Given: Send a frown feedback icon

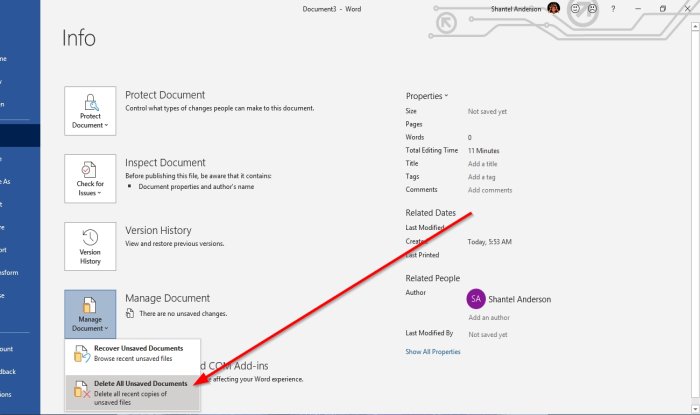Looking at the screenshot, I should coord(592,8).
